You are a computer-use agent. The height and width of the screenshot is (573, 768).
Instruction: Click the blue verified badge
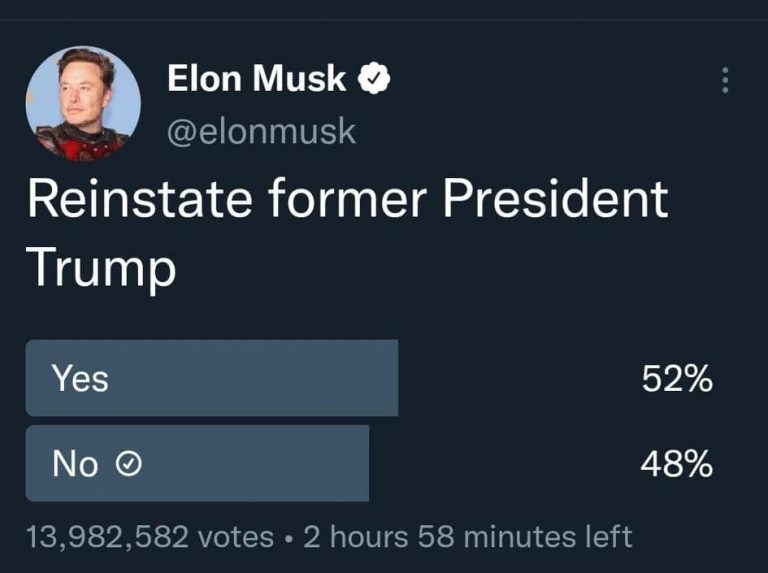pos(375,79)
